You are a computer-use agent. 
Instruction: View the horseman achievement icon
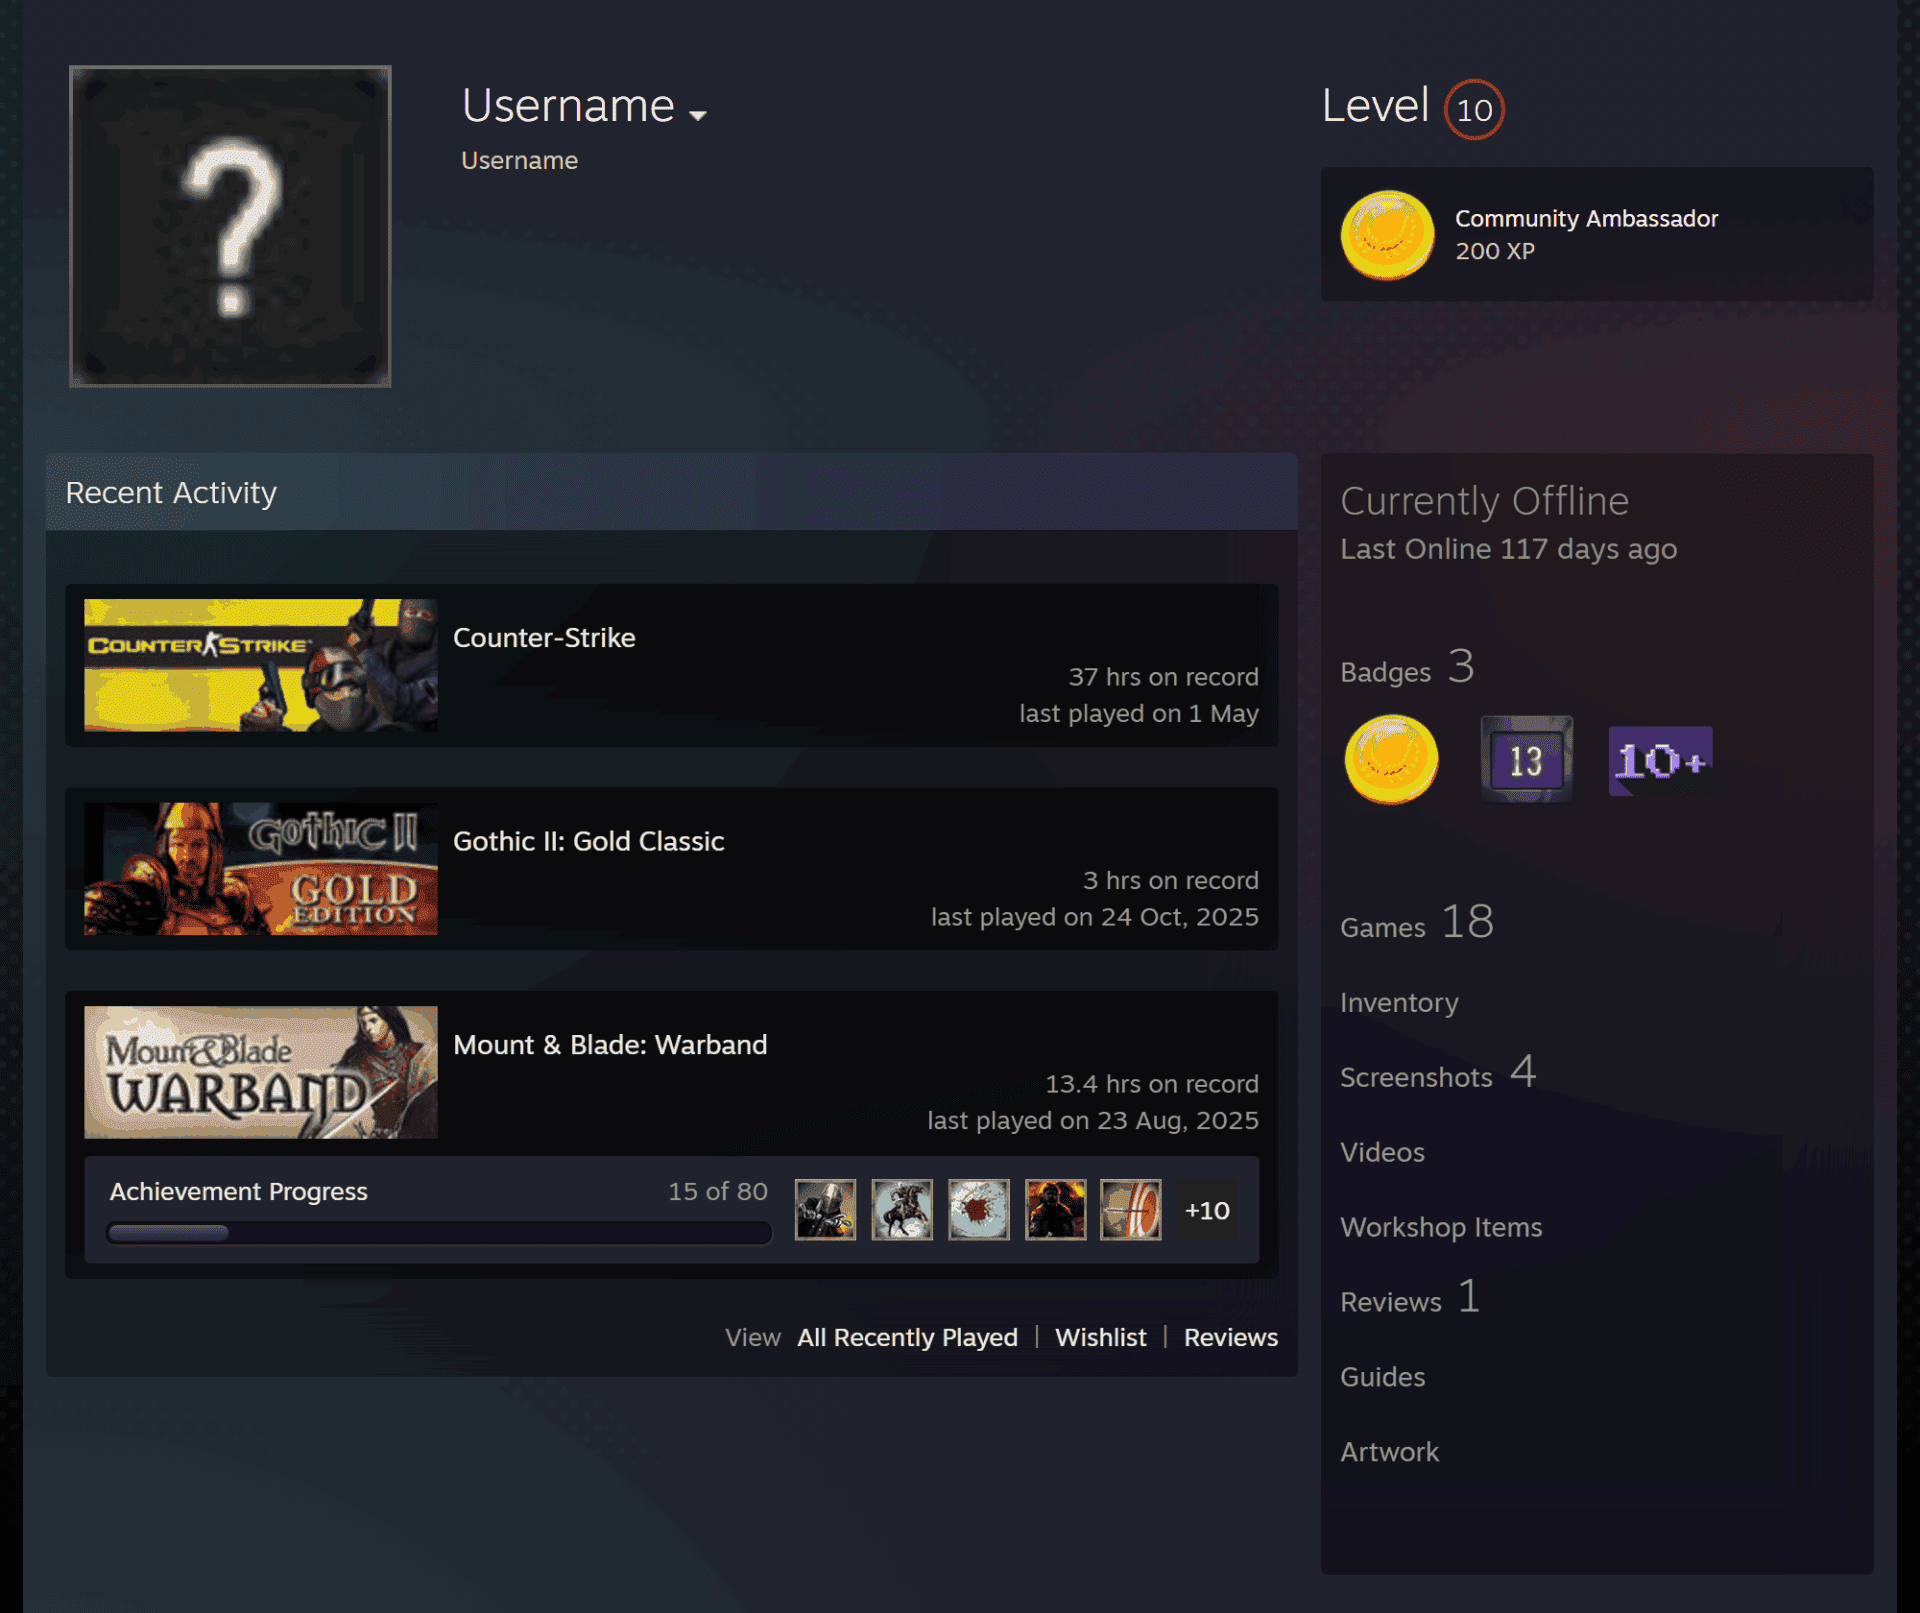tap(902, 1210)
